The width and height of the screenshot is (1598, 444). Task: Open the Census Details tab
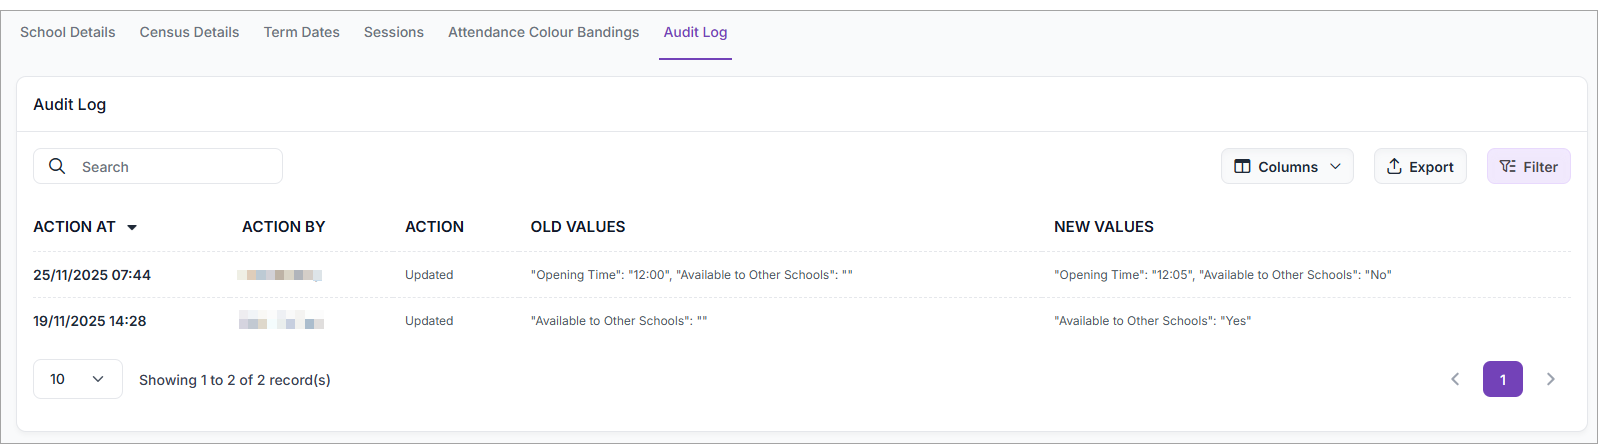[189, 32]
